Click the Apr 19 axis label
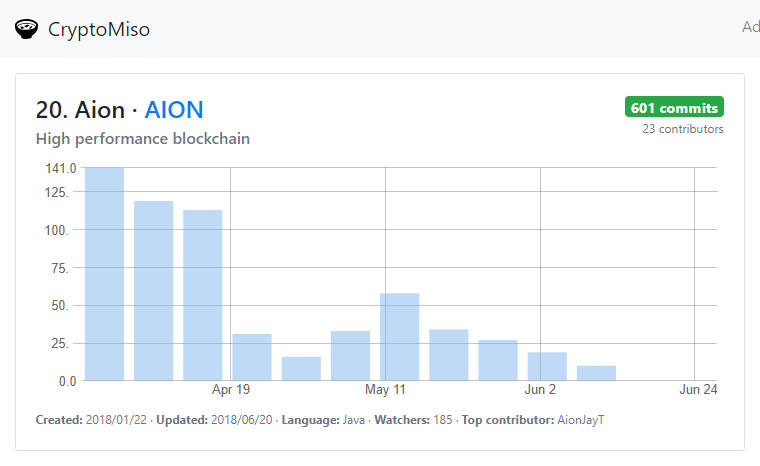The width and height of the screenshot is (760, 466). (x=231, y=389)
